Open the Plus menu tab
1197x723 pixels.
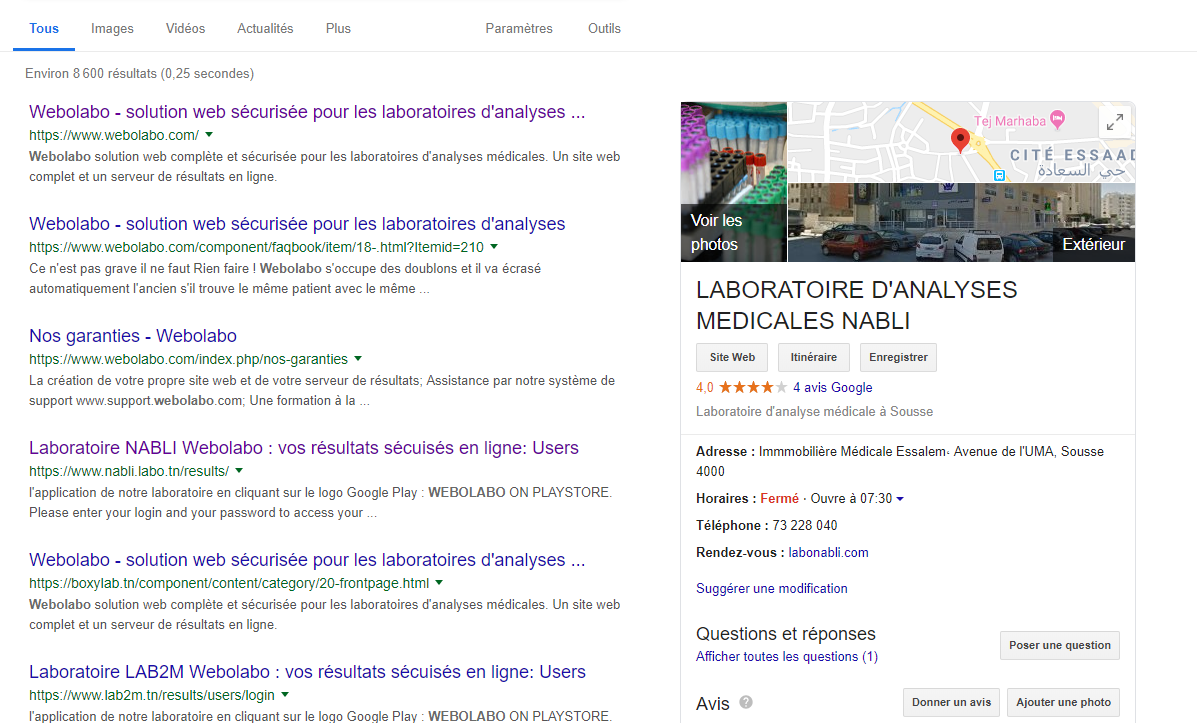click(x=338, y=28)
